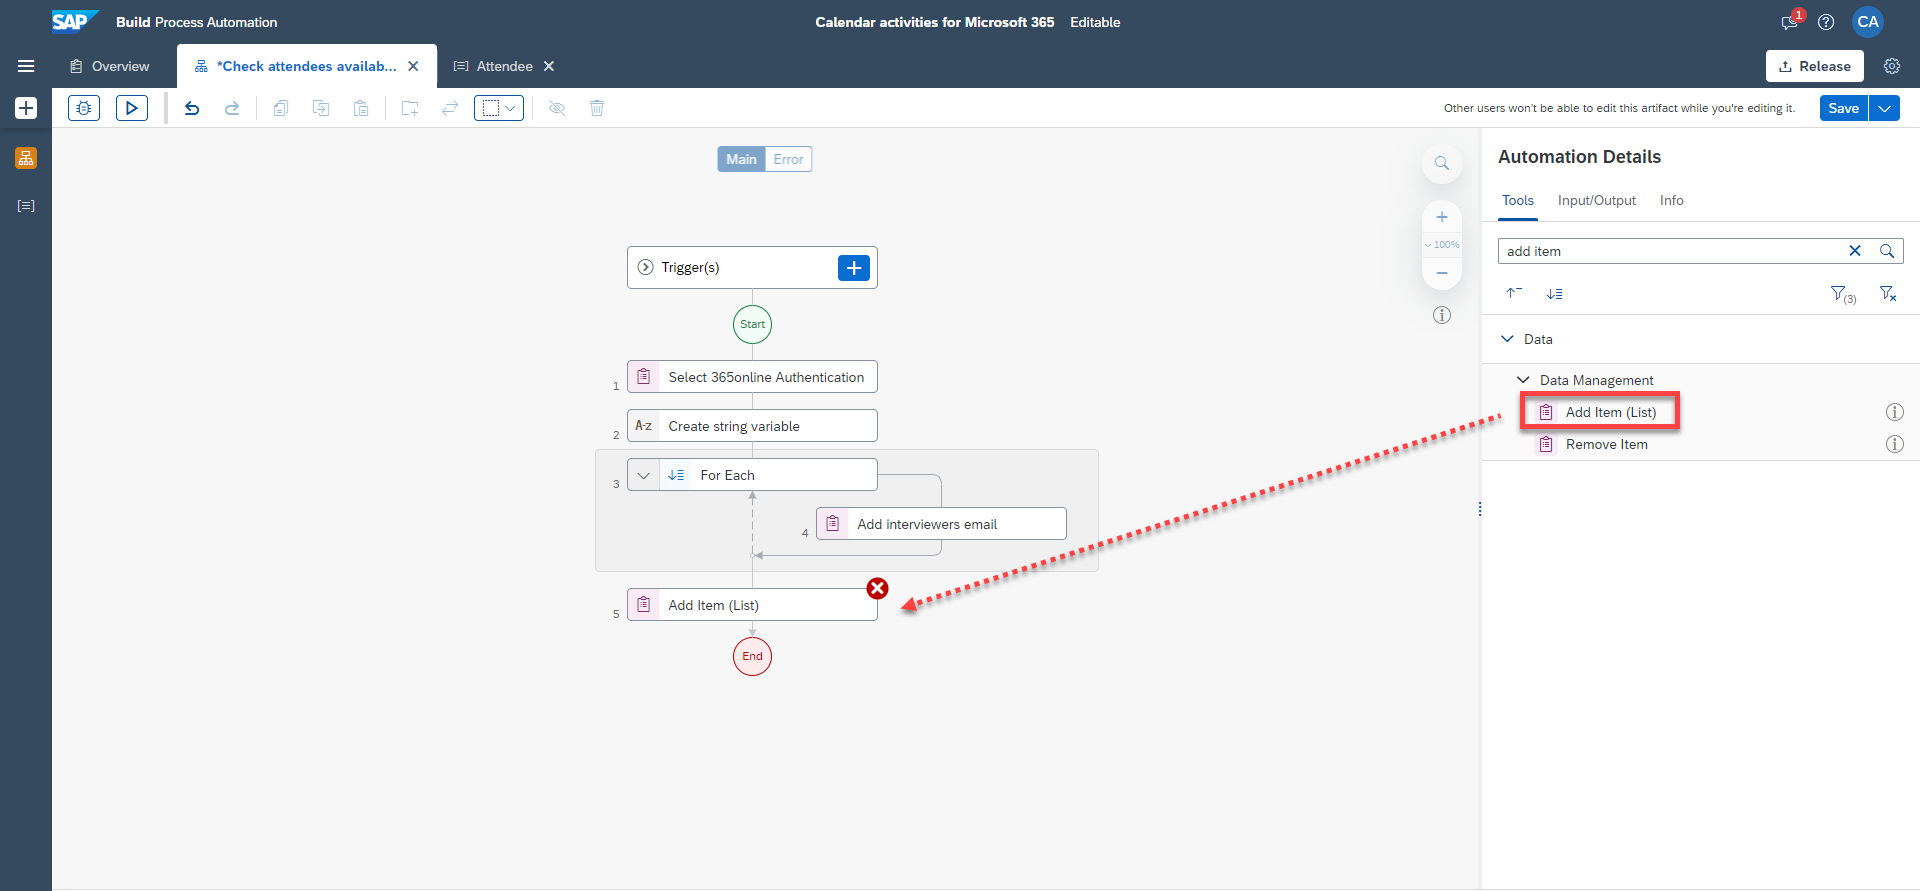Image resolution: width=1920 pixels, height=891 pixels.
Task: Collapse the For Each loop chevron
Action: [643, 475]
